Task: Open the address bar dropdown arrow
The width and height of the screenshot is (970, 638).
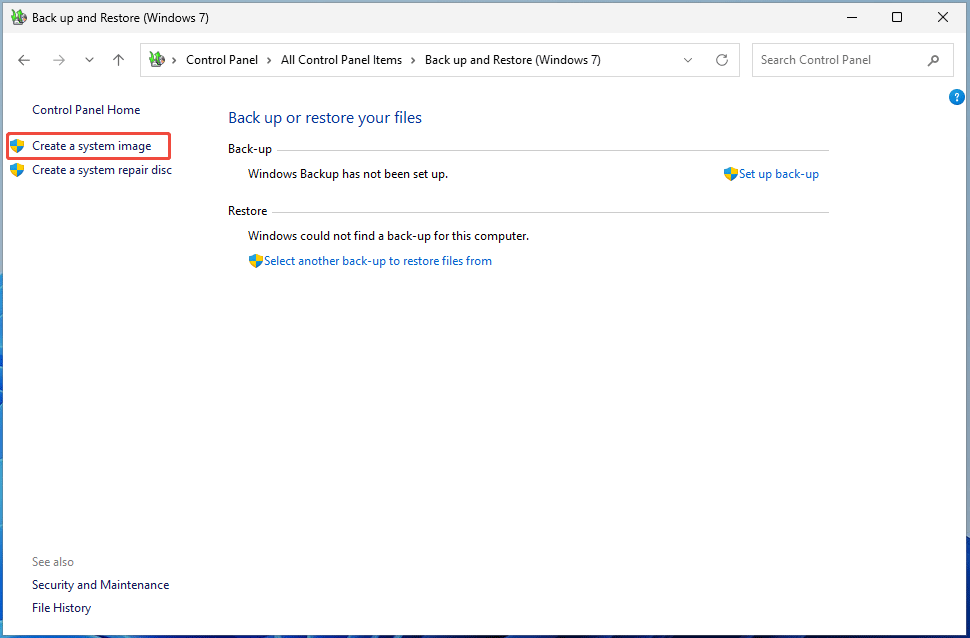Action: tap(688, 60)
